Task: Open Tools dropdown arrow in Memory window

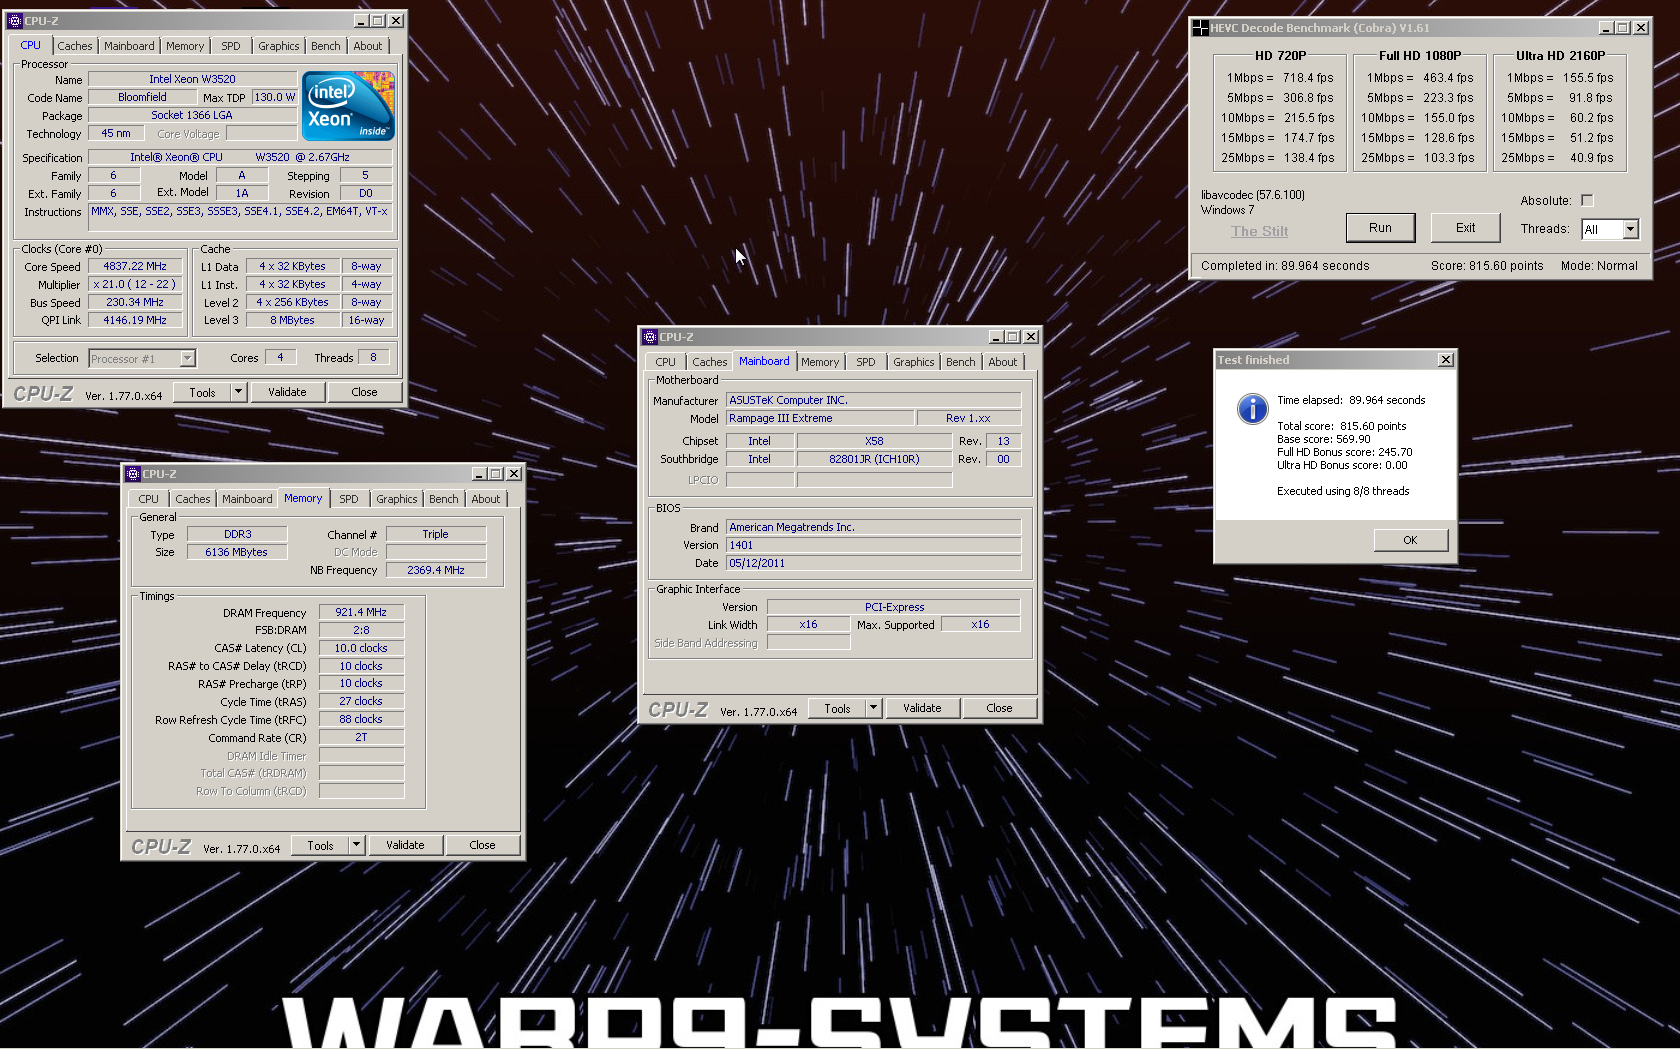Action: pyautogui.click(x=356, y=845)
